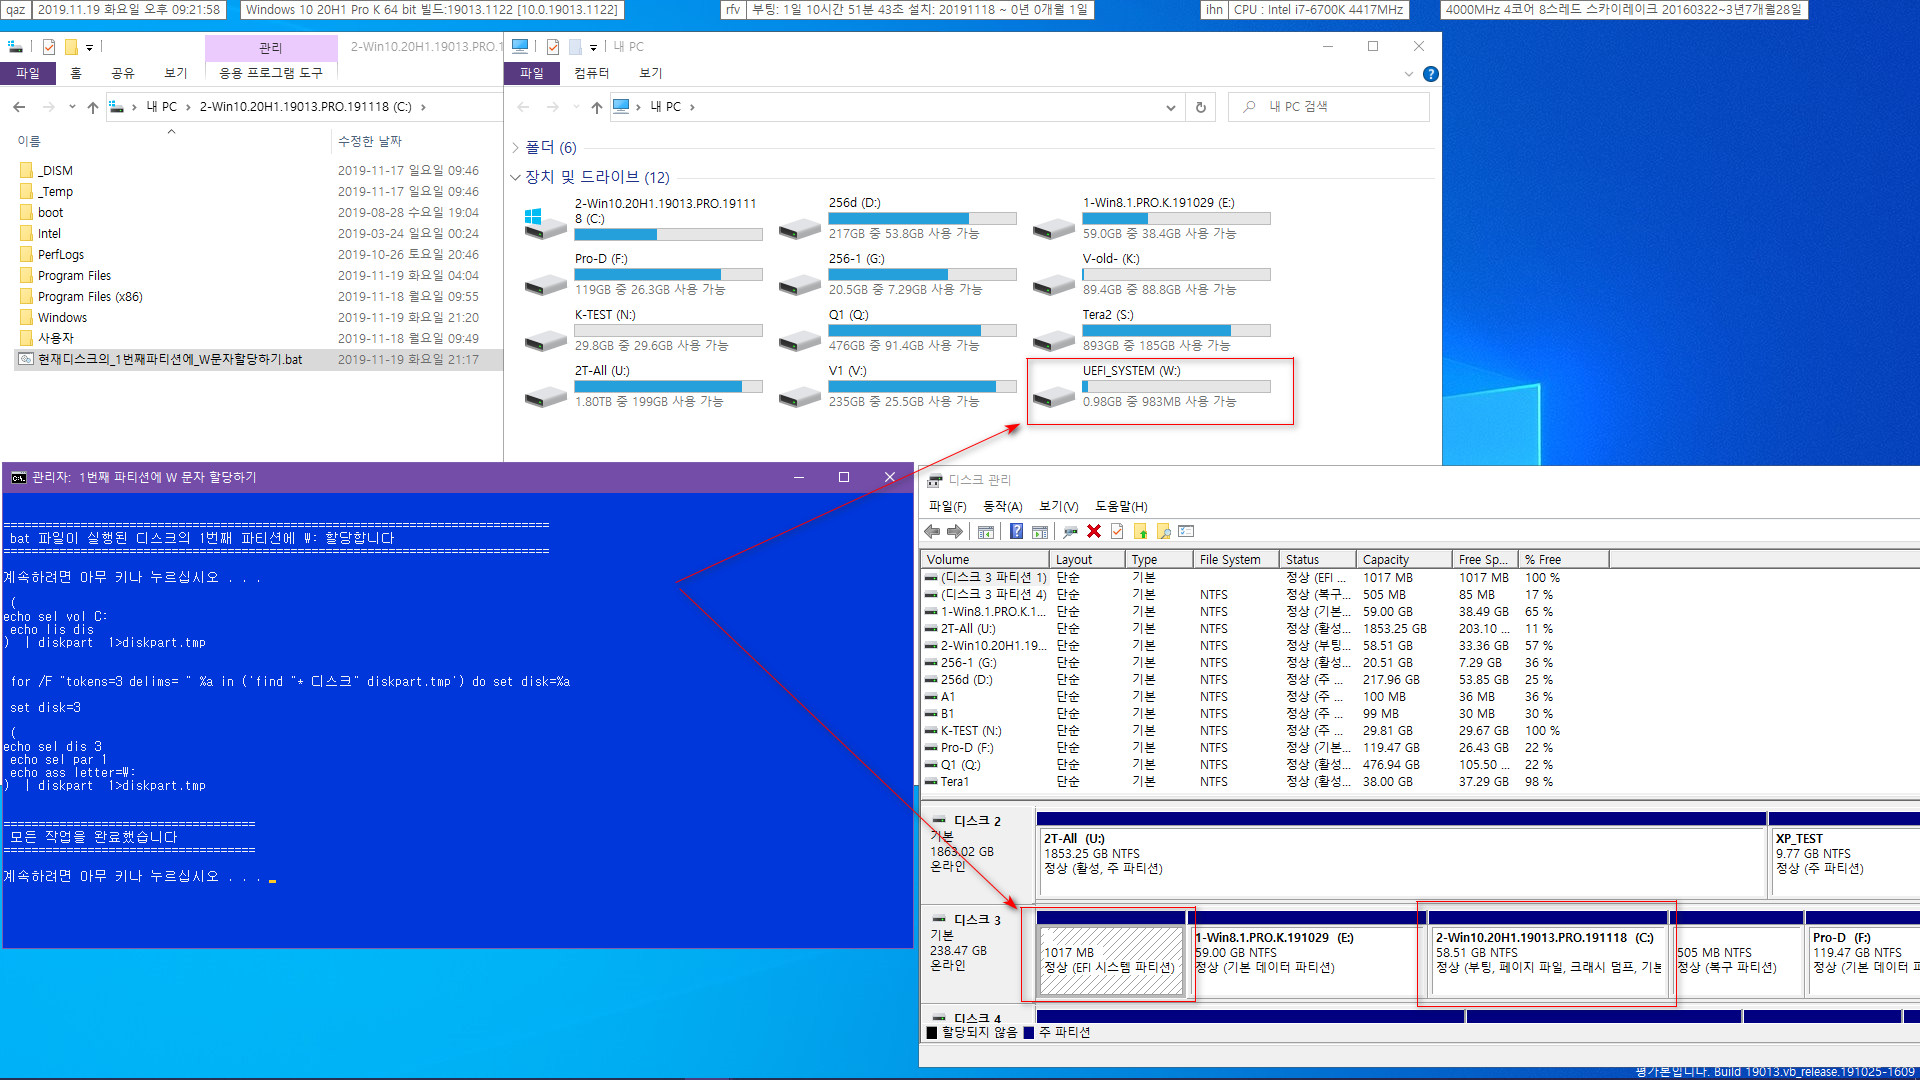1920x1080 pixels.
Task: Open address history dropdown in My PC window
Action: click(1170, 107)
